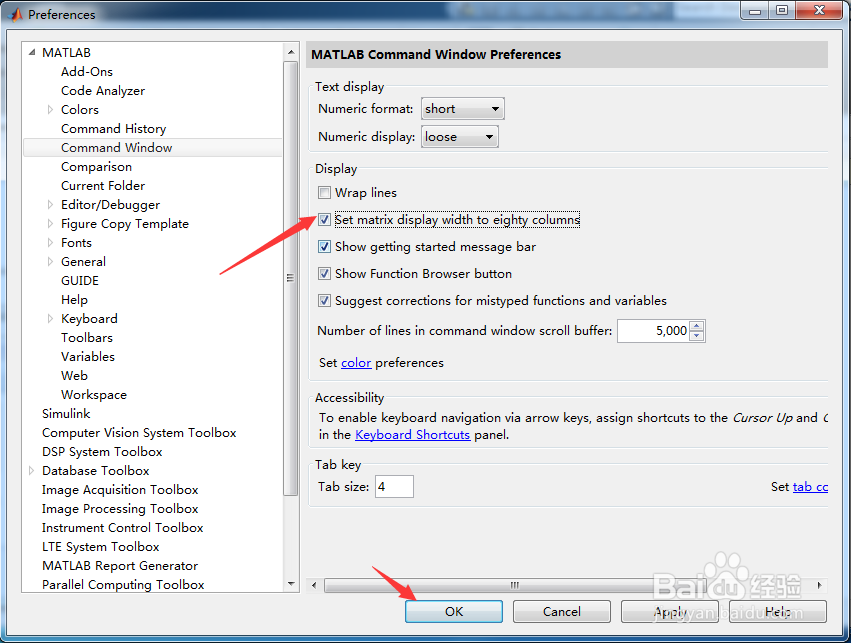Select Instrument Control Toolbox
Viewport: 851px width, 643px height.
pos(122,527)
